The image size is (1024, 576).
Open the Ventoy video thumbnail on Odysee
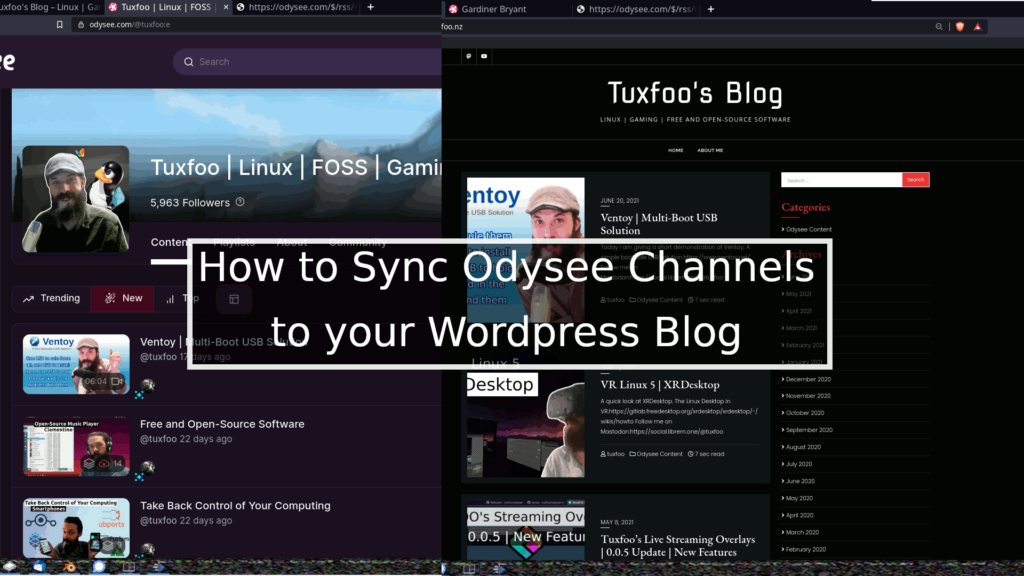(76, 364)
